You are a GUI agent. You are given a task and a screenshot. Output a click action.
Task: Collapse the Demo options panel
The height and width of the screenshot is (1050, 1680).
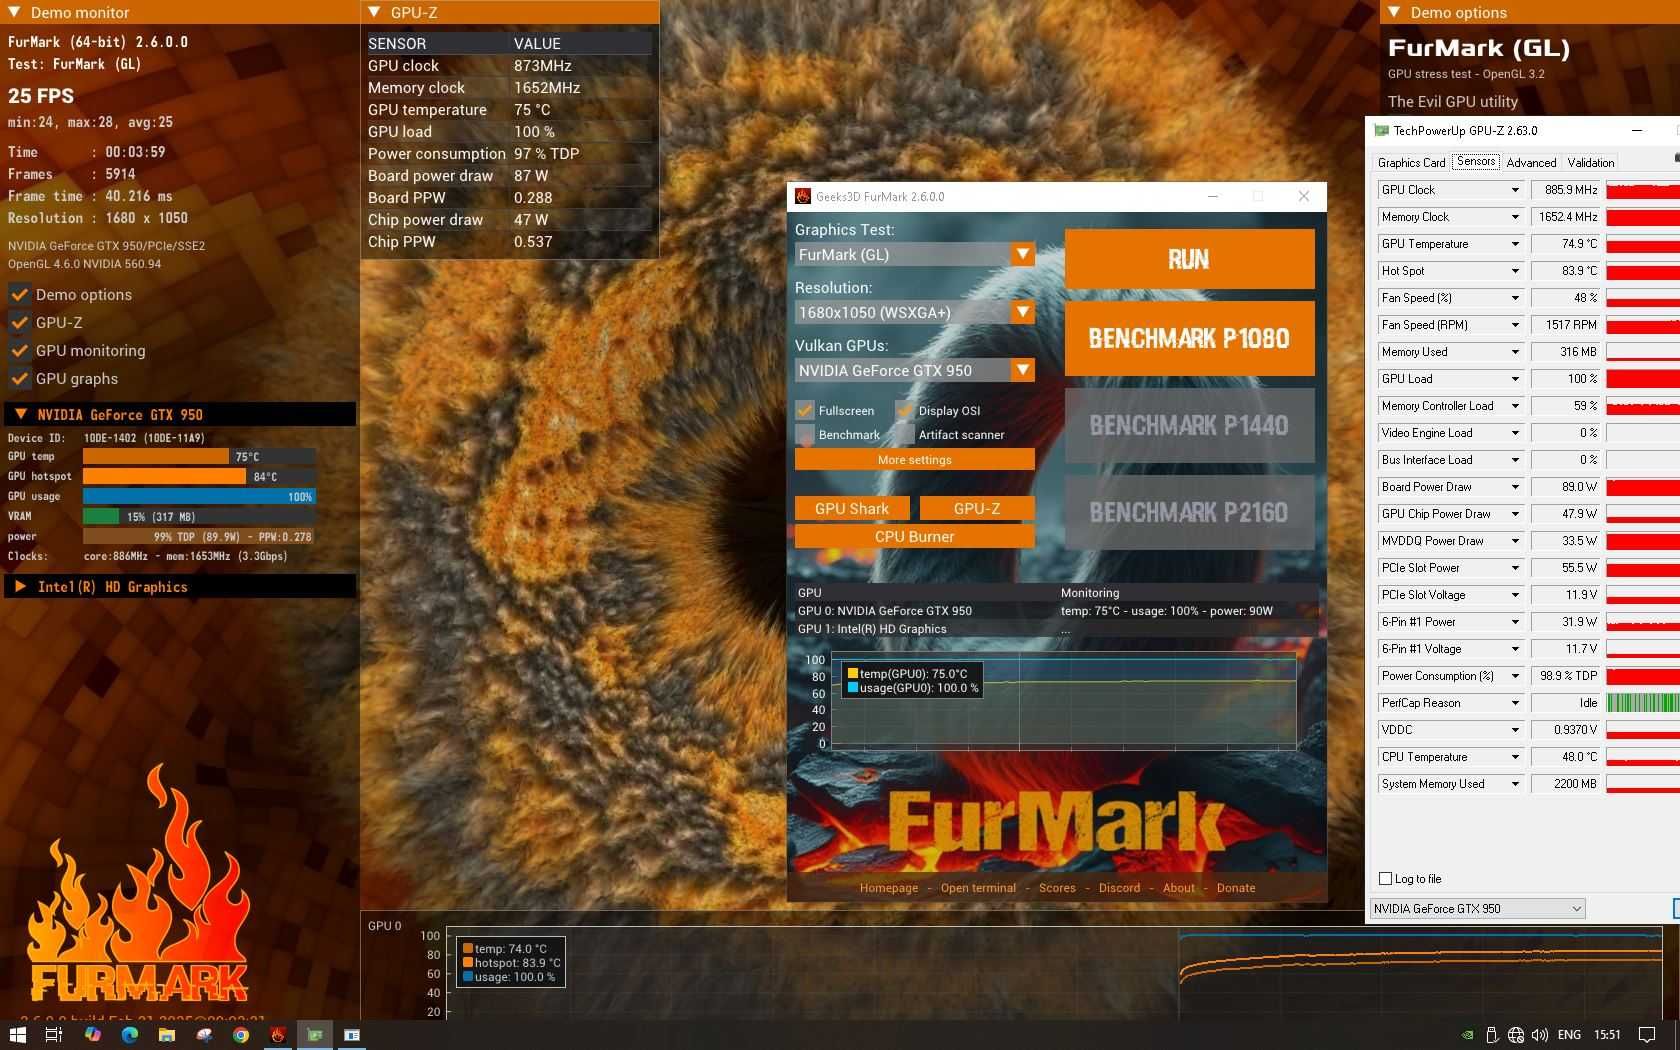tap(1394, 12)
